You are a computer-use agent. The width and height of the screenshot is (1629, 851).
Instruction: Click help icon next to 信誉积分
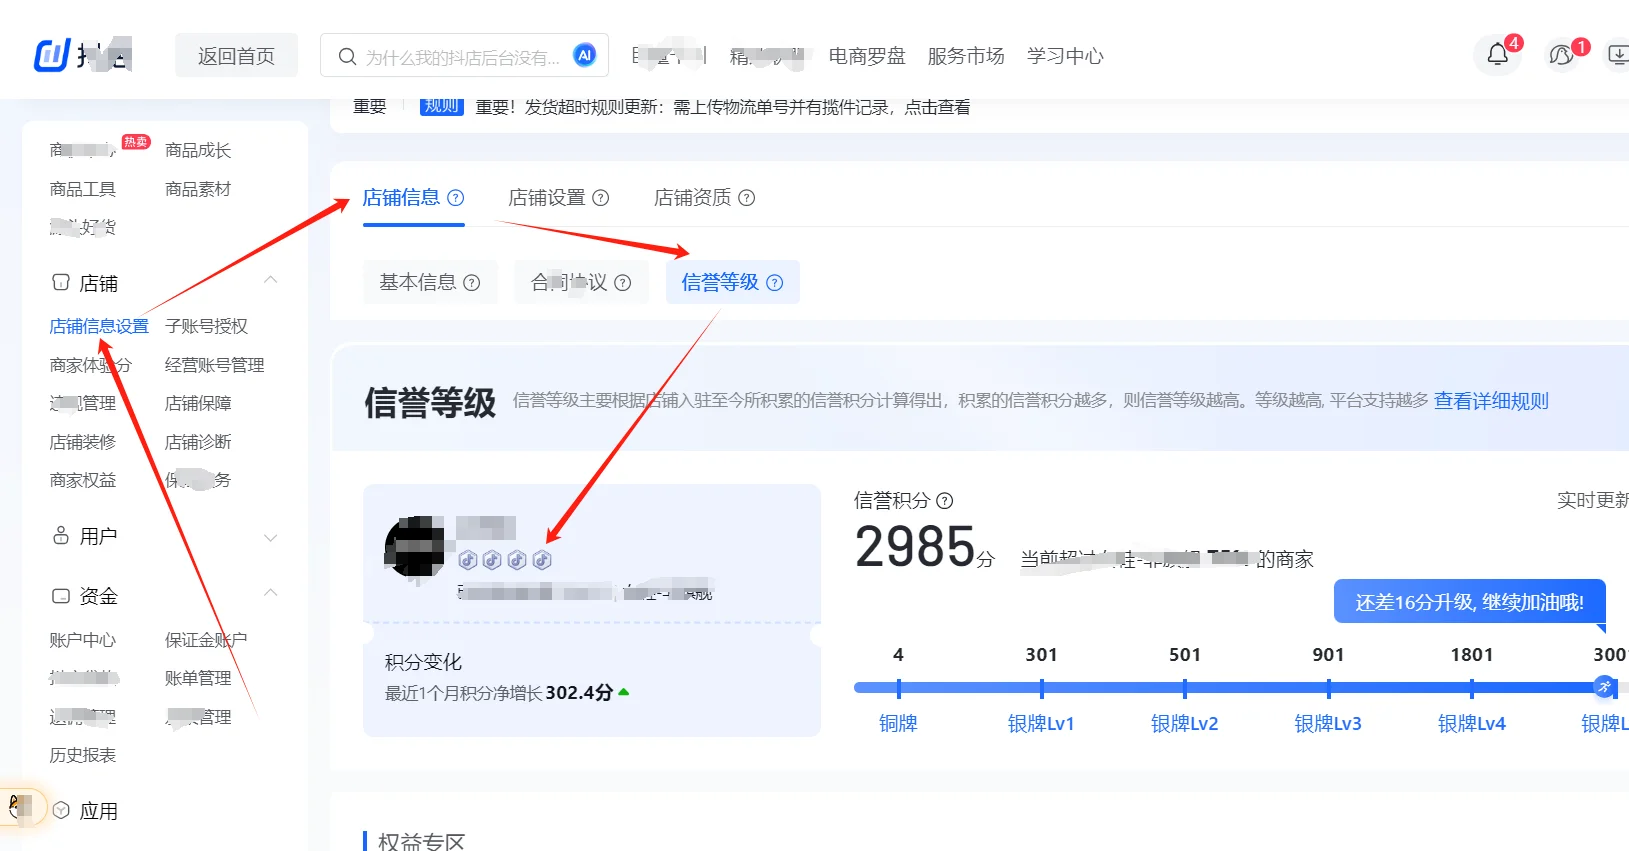tap(945, 501)
